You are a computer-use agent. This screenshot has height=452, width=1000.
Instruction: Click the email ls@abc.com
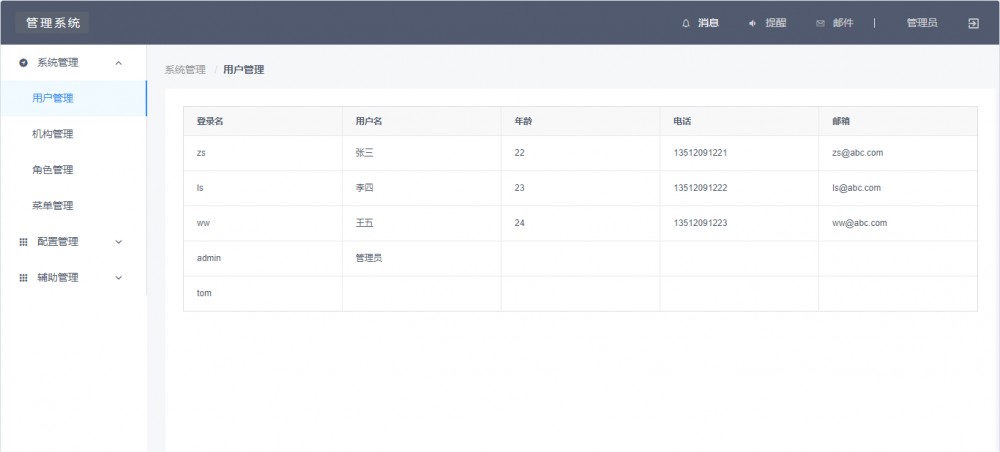[x=857, y=188]
